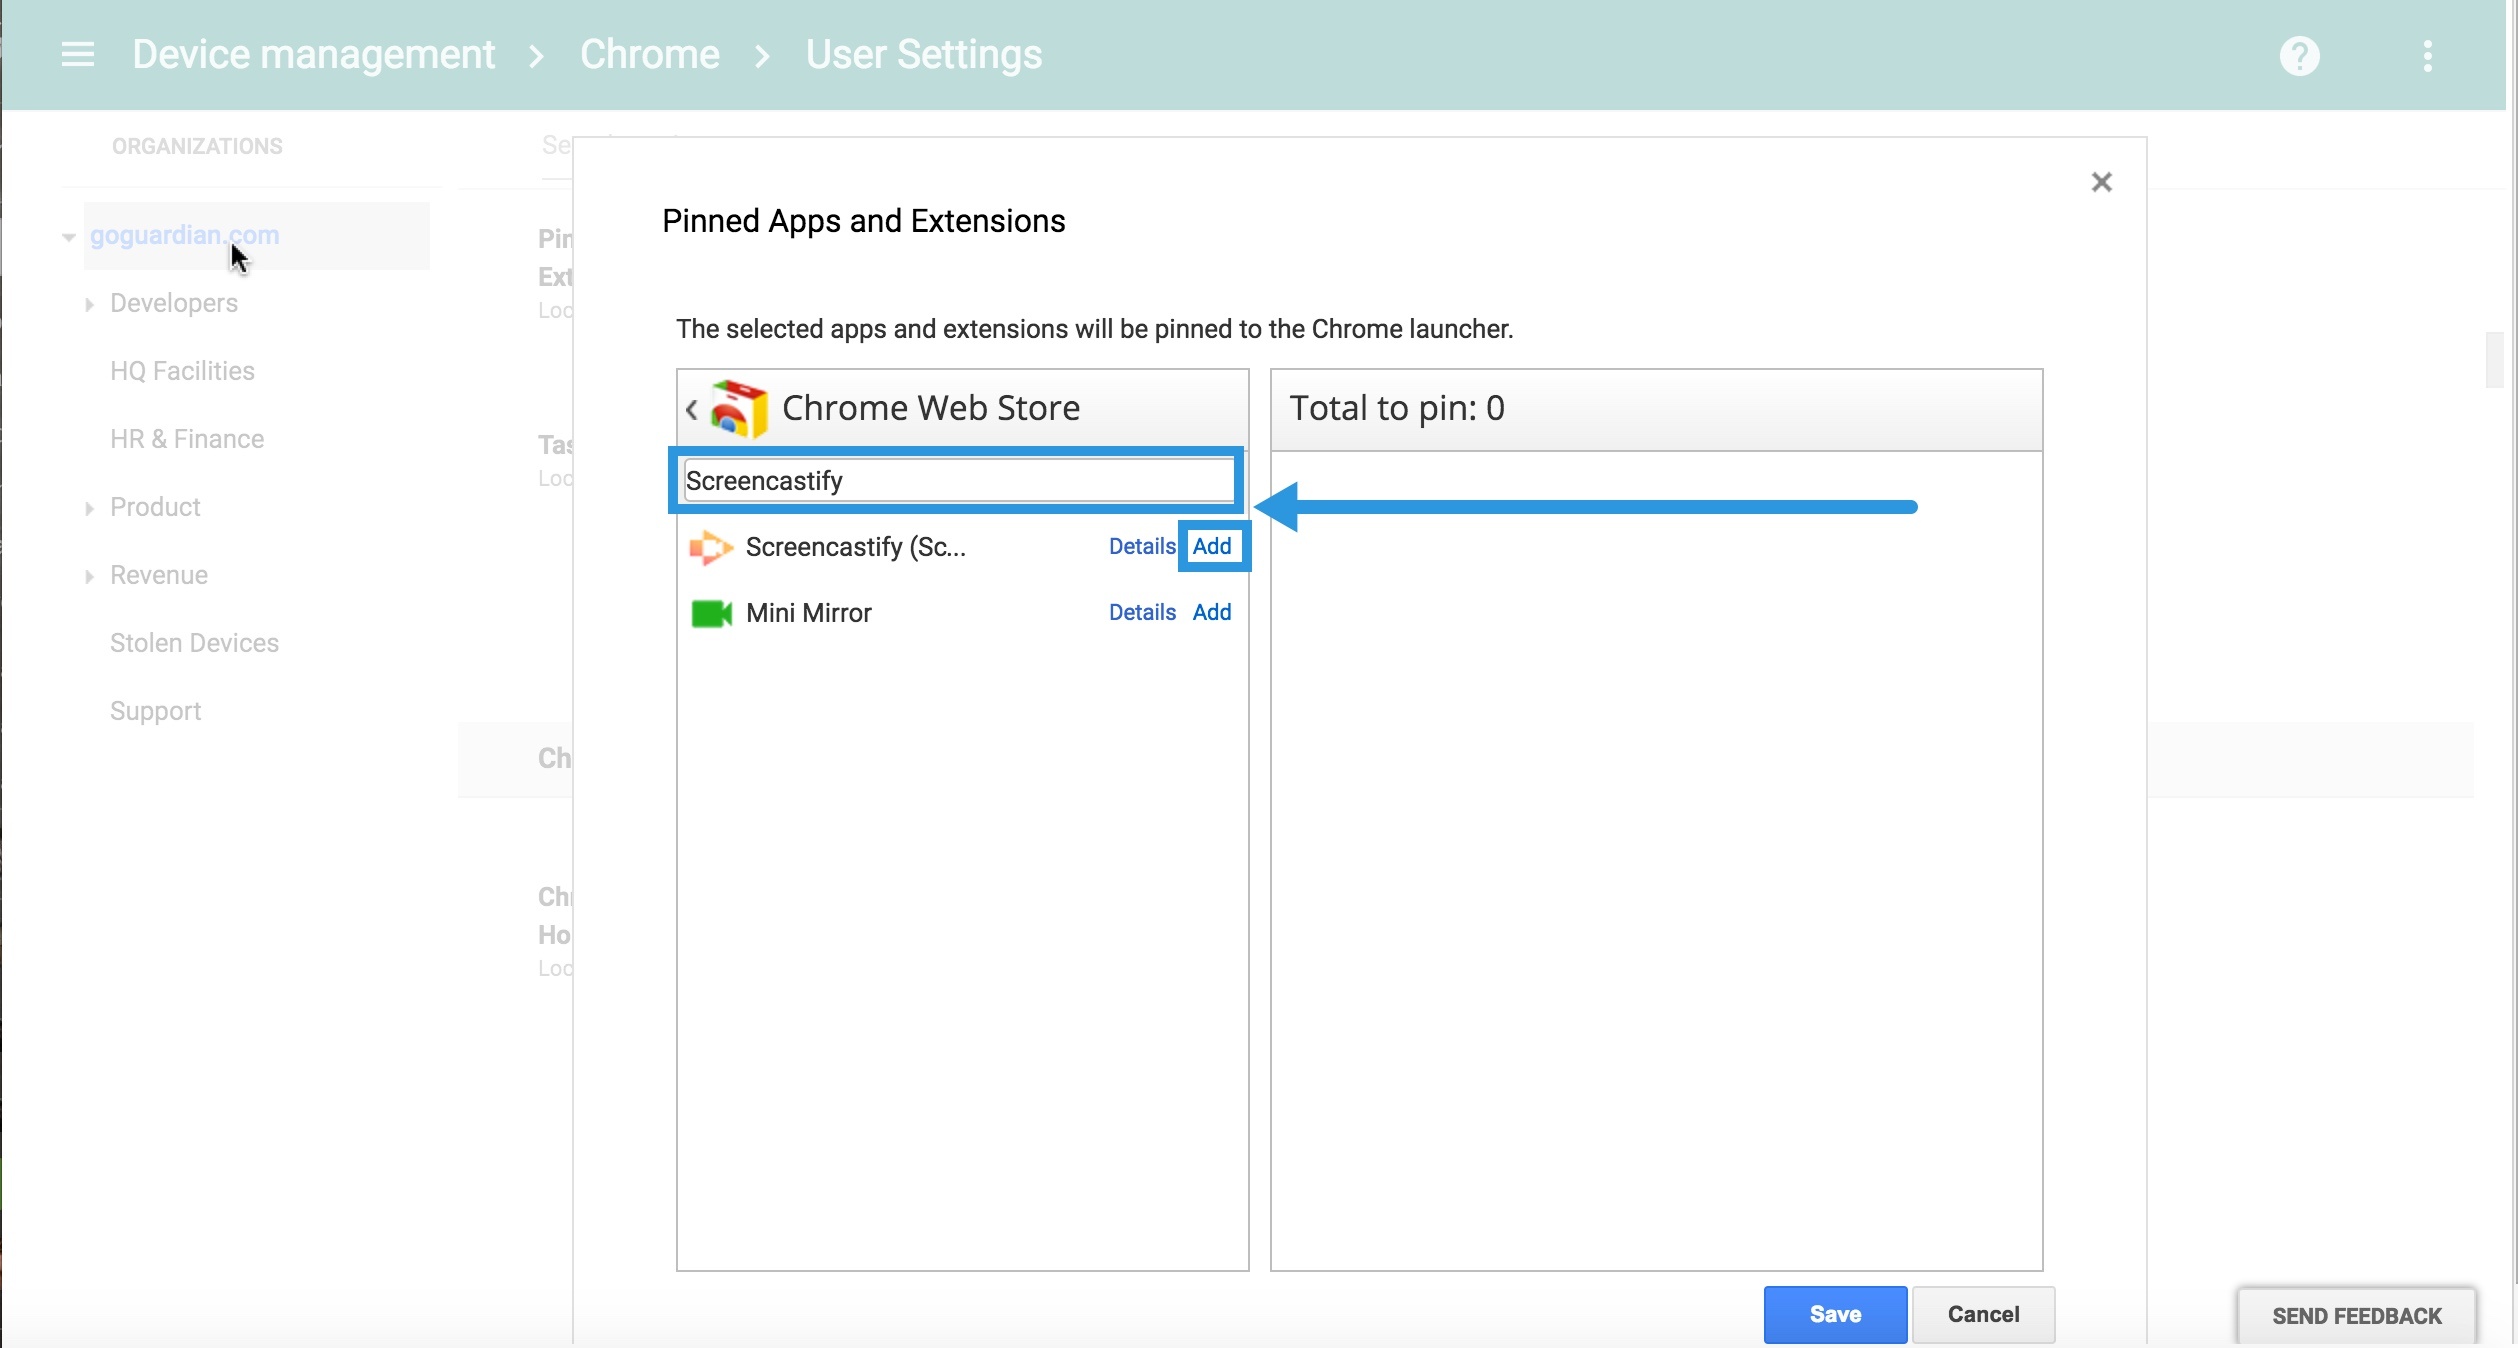Select Revenue organization
This screenshot has width=2518, height=1348.
(x=159, y=575)
